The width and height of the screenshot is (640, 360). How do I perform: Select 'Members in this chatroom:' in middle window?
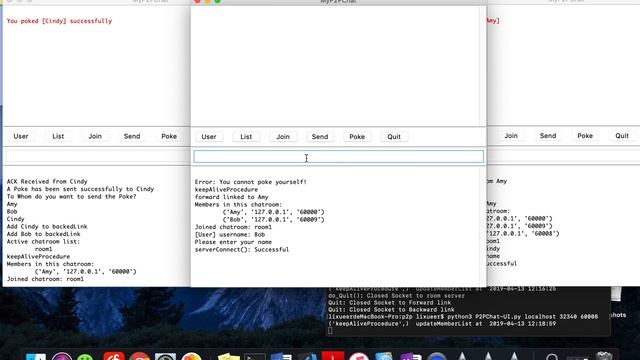pos(238,204)
